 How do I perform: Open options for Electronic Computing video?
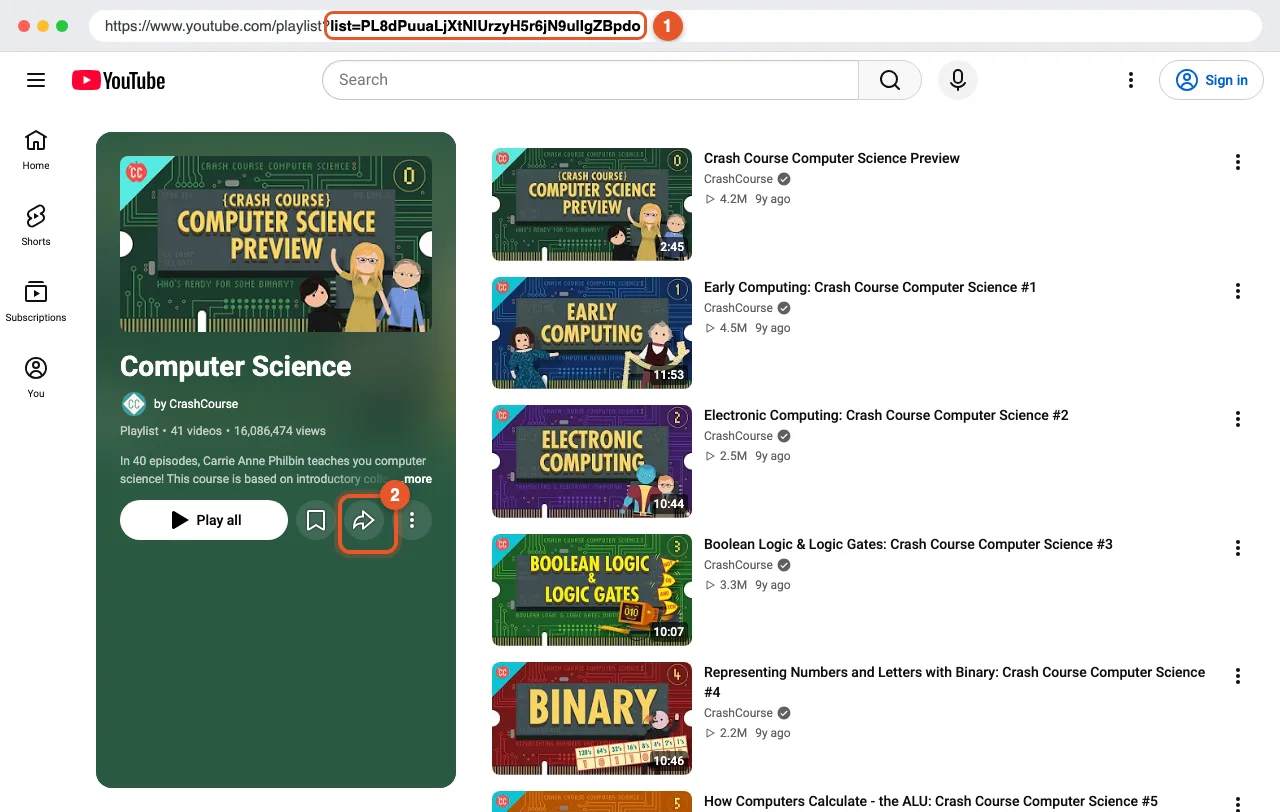pyautogui.click(x=1238, y=419)
